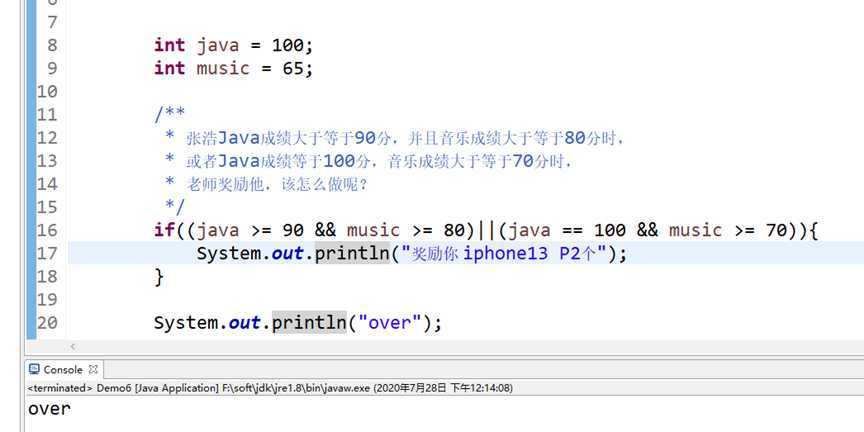Click line number 18 in gutter
The height and width of the screenshot is (432, 864).
tap(47, 276)
